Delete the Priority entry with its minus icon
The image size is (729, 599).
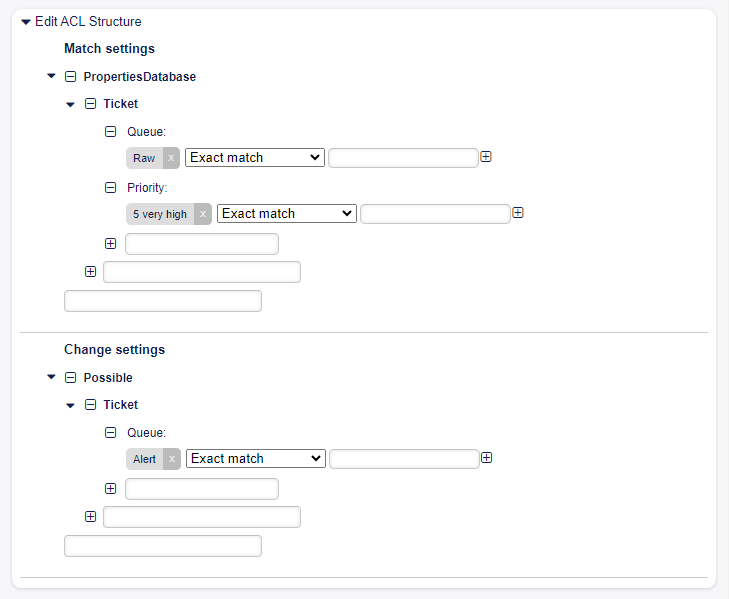pyautogui.click(x=111, y=187)
